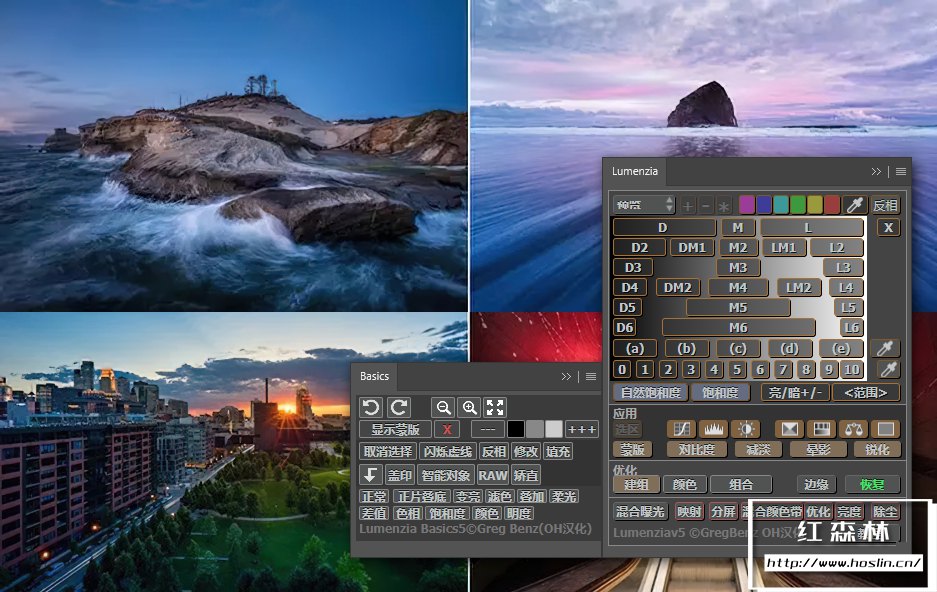The height and width of the screenshot is (592, 937).
Task: Toggle 饱和度 mode in Lumenzia
Action: [x=720, y=392]
